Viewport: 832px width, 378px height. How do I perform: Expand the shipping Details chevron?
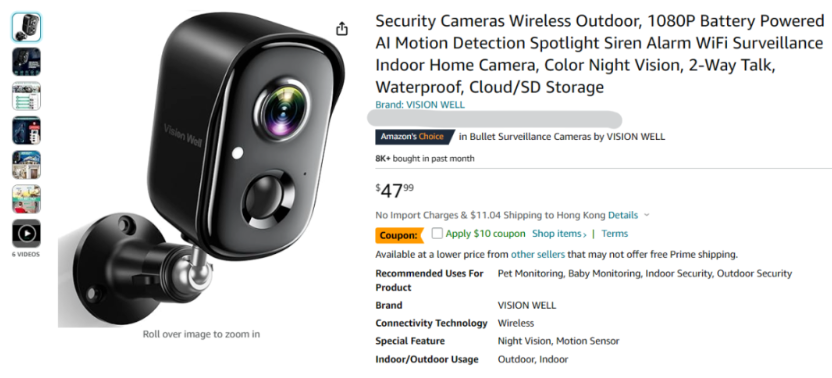click(646, 216)
